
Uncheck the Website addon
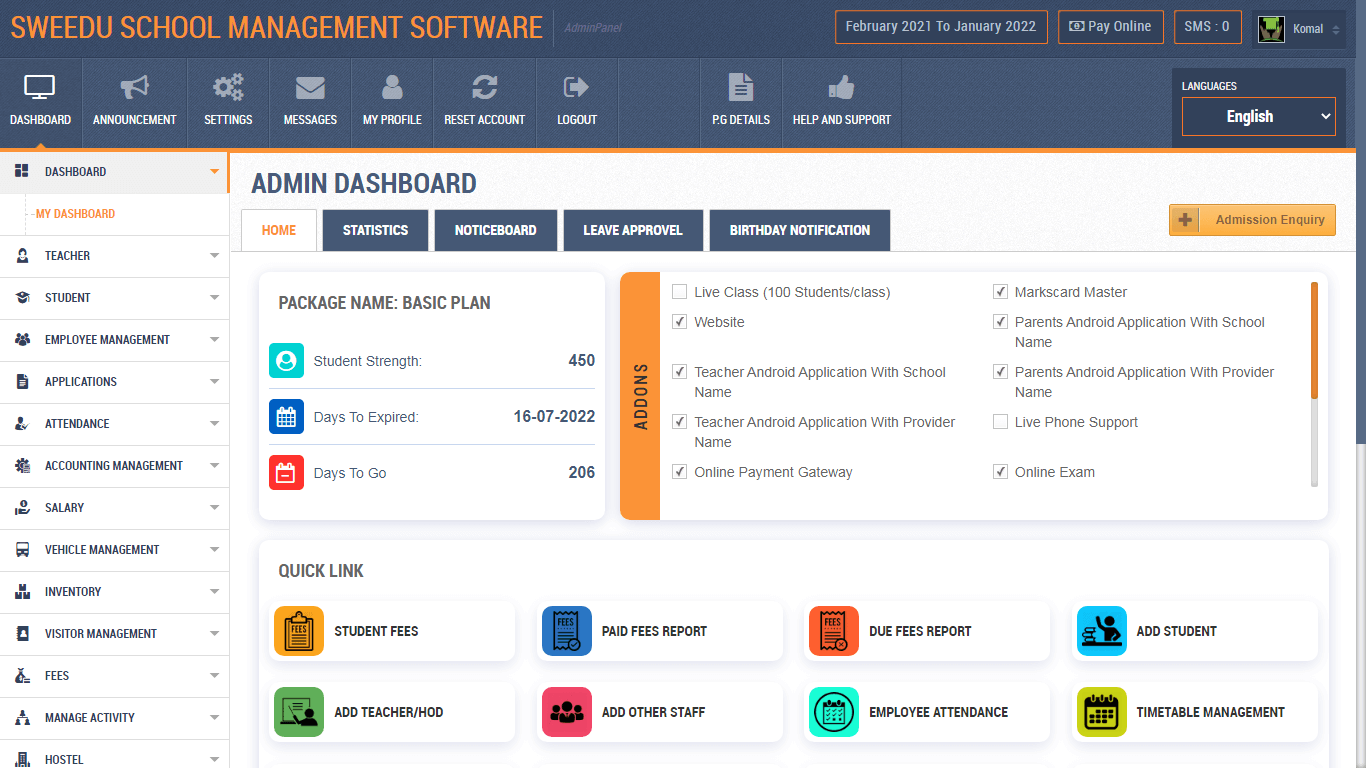(680, 322)
